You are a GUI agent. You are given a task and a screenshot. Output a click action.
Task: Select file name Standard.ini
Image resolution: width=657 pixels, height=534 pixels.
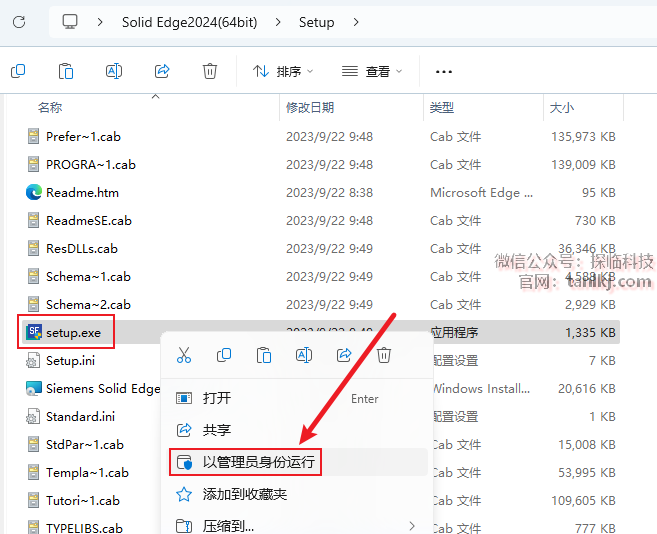80,417
